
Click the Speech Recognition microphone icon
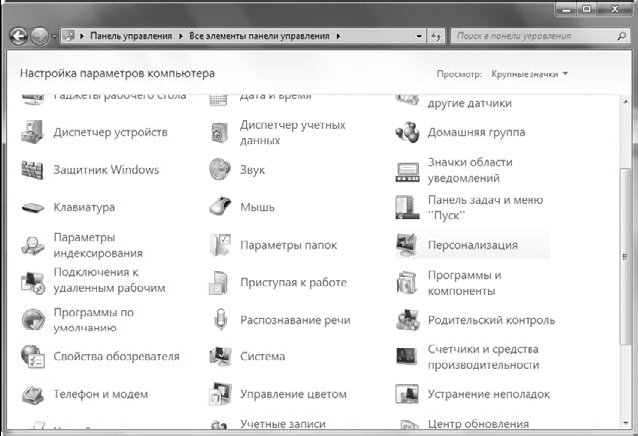(220, 320)
